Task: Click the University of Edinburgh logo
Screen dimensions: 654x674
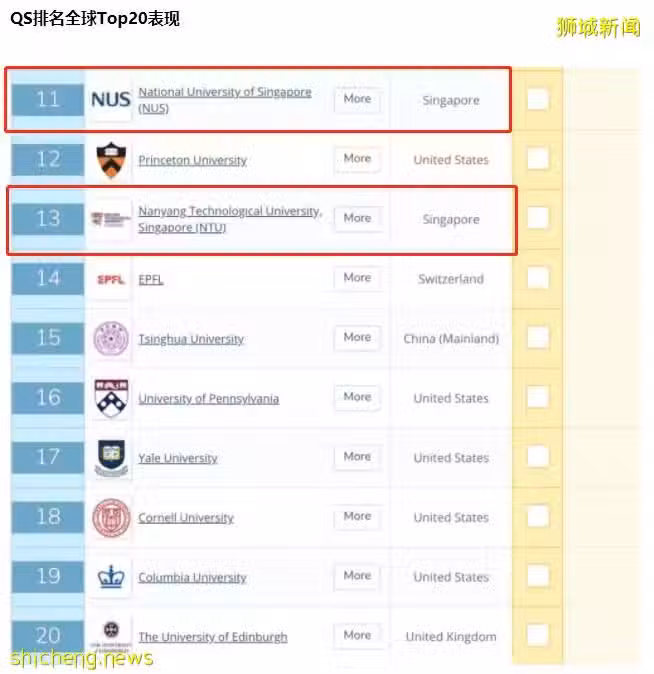Action: click(111, 636)
